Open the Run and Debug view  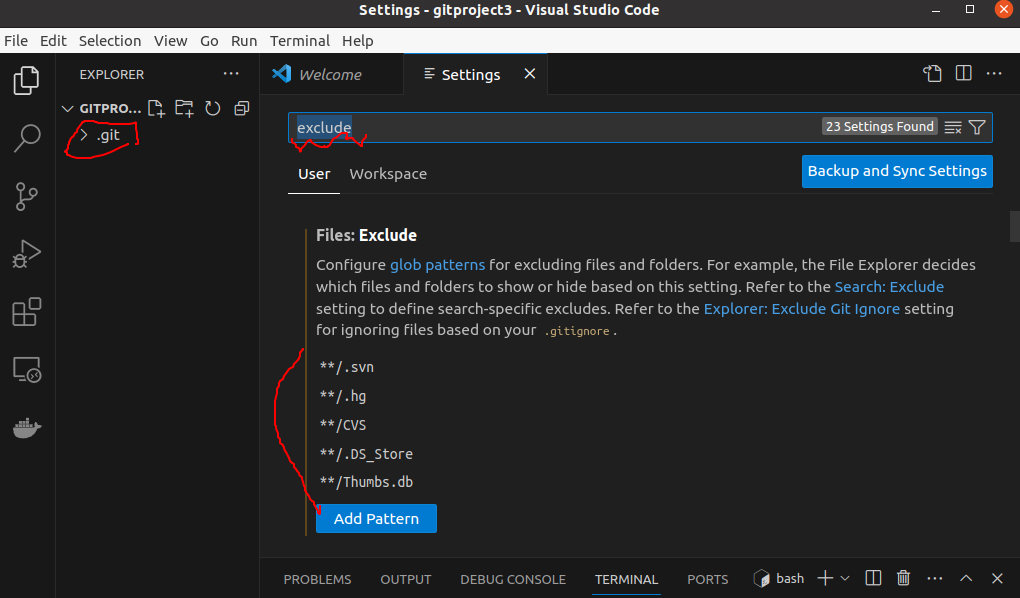[27, 254]
